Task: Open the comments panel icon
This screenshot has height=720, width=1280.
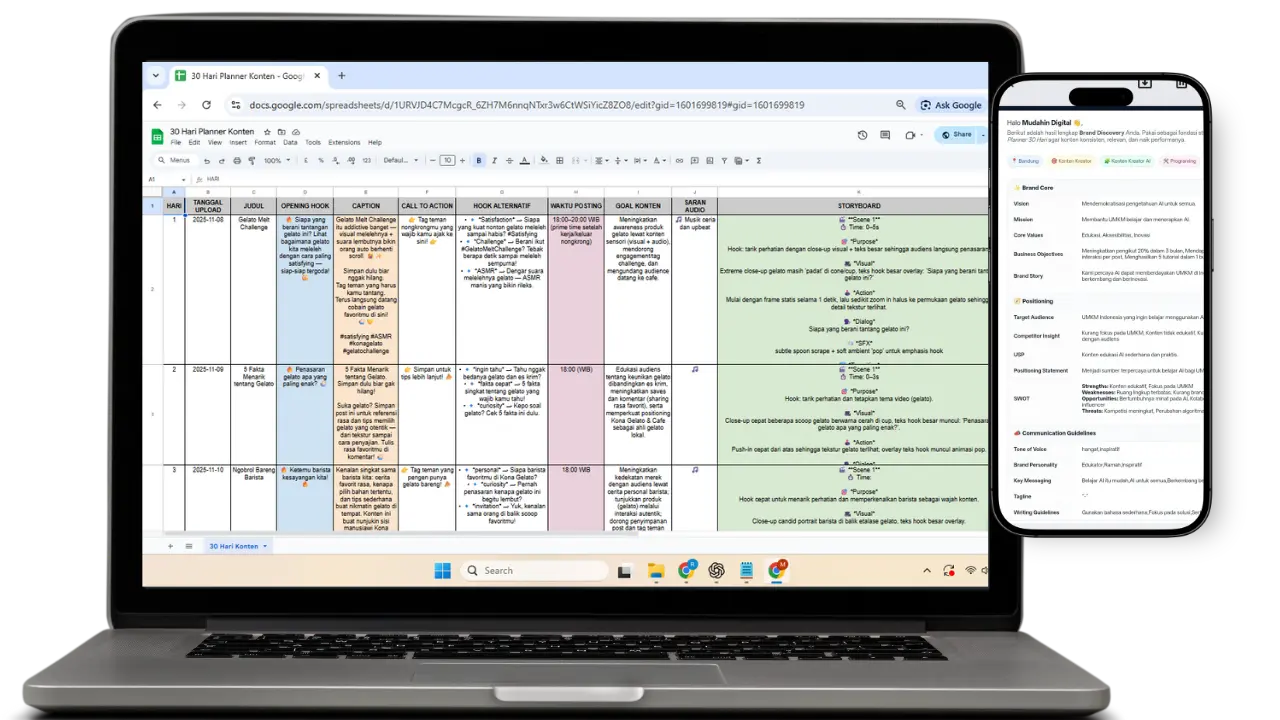Action: 886,134
